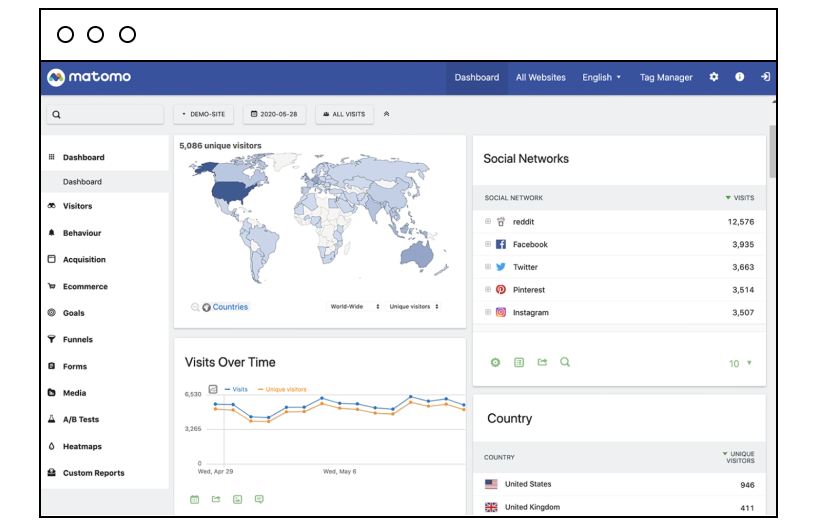Image resolution: width=818 pixels, height=526 pixels.
Task: Click Visits Over Time period calendar icon
Action: click(x=195, y=499)
